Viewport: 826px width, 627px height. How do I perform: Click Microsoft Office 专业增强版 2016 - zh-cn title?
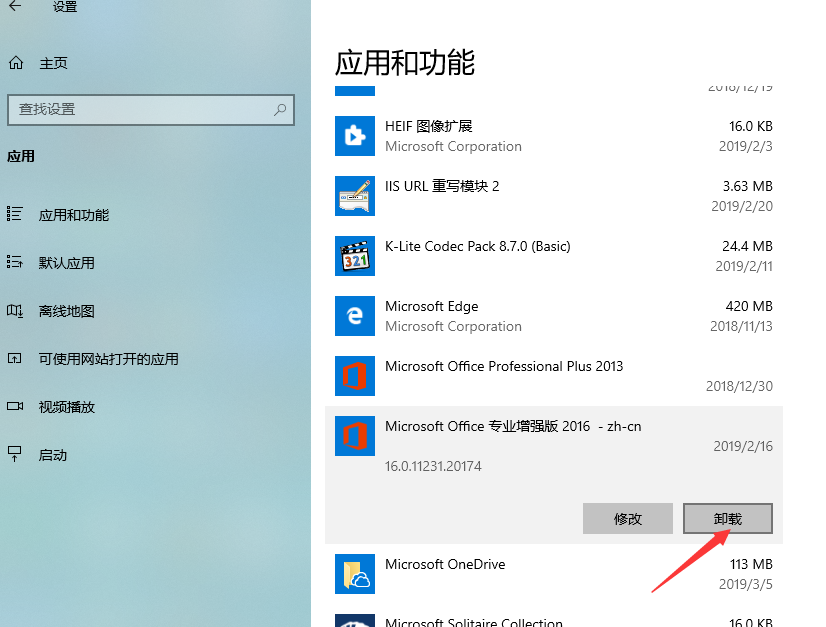[513, 427]
